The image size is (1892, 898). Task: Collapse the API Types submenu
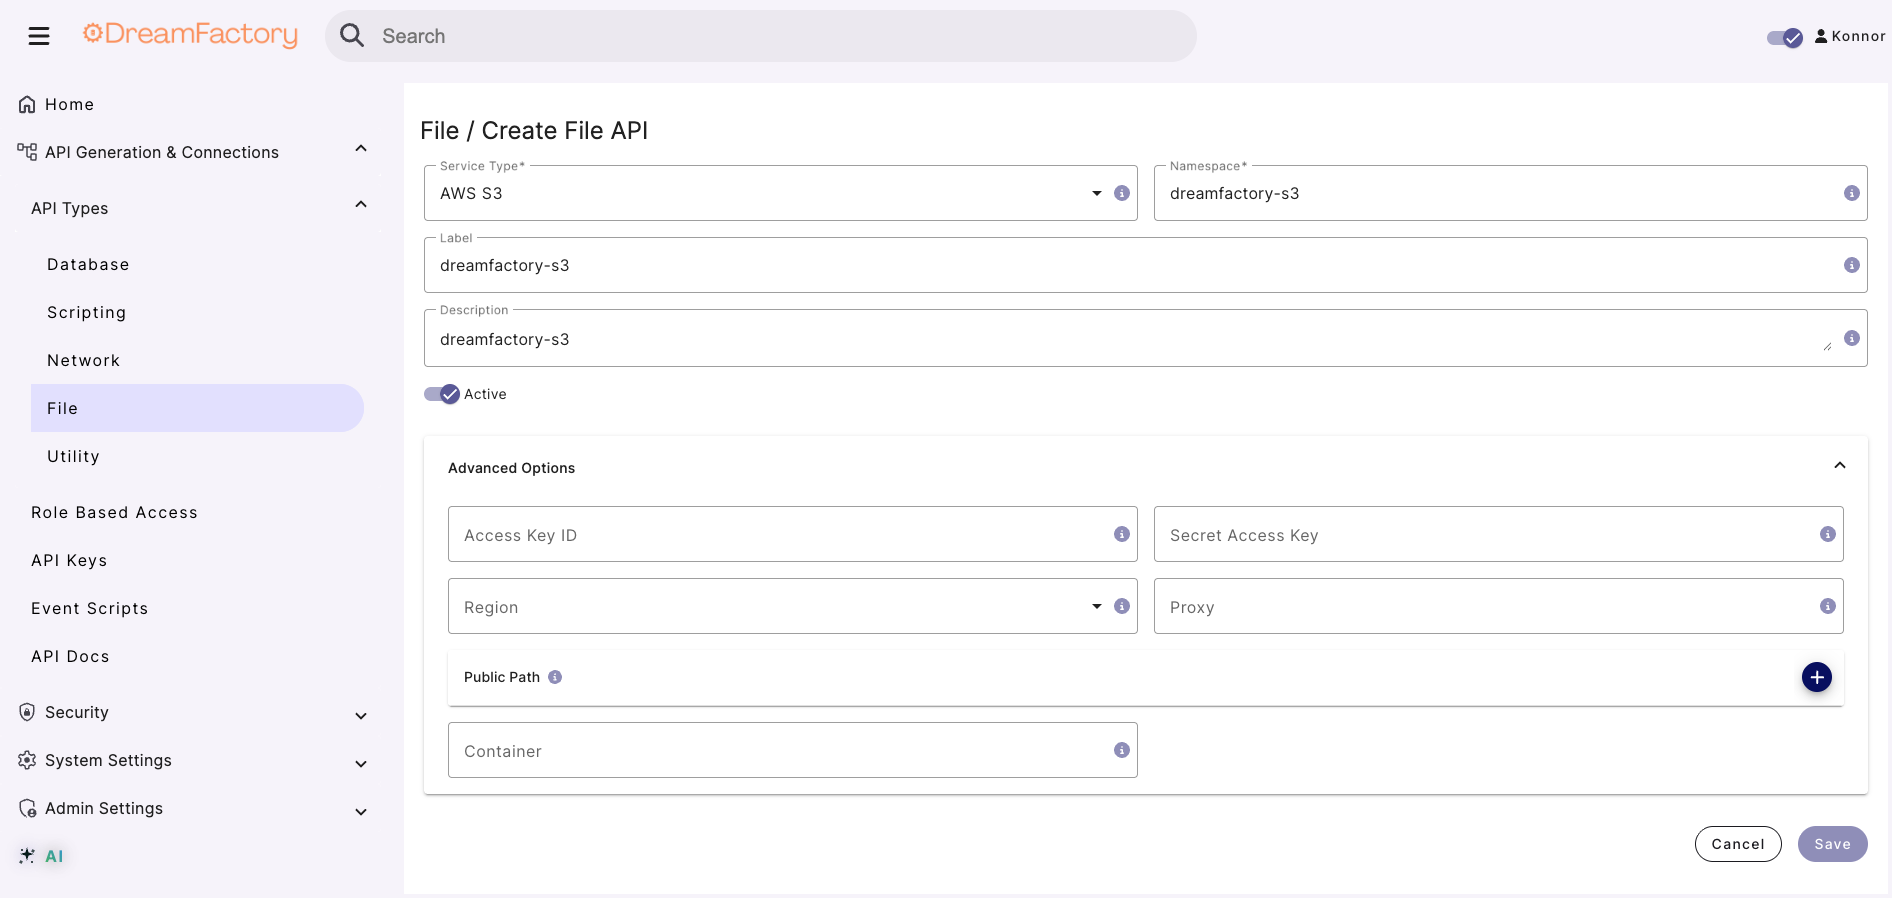(x=361, y=205)
